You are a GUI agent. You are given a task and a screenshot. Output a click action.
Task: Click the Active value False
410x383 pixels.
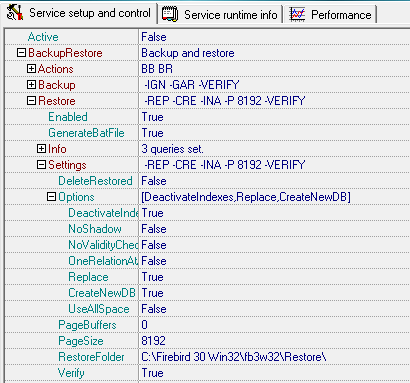(x=154, y=37)
